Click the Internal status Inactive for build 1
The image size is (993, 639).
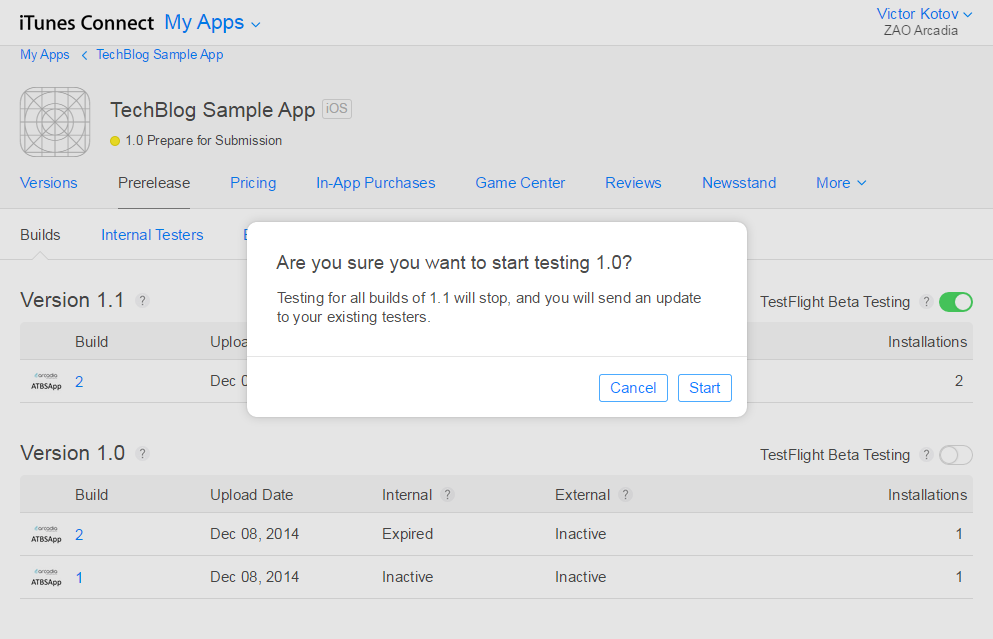[407, 578]
